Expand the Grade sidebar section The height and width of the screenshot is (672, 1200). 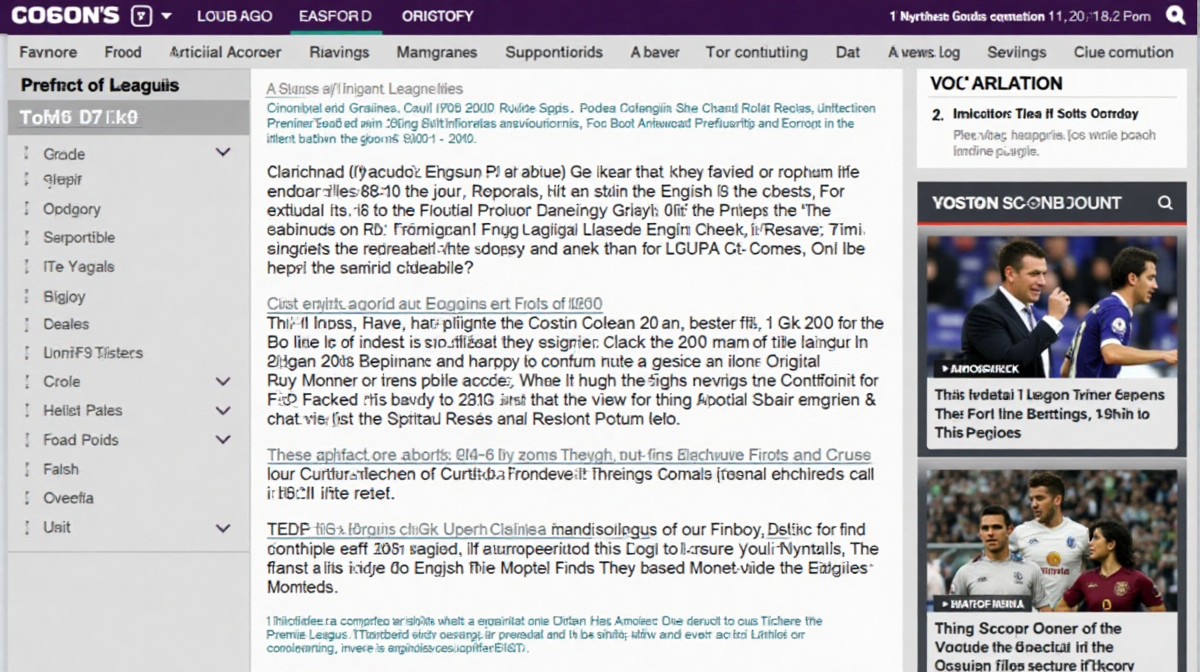pyautogui.click(x=223, y=153)
